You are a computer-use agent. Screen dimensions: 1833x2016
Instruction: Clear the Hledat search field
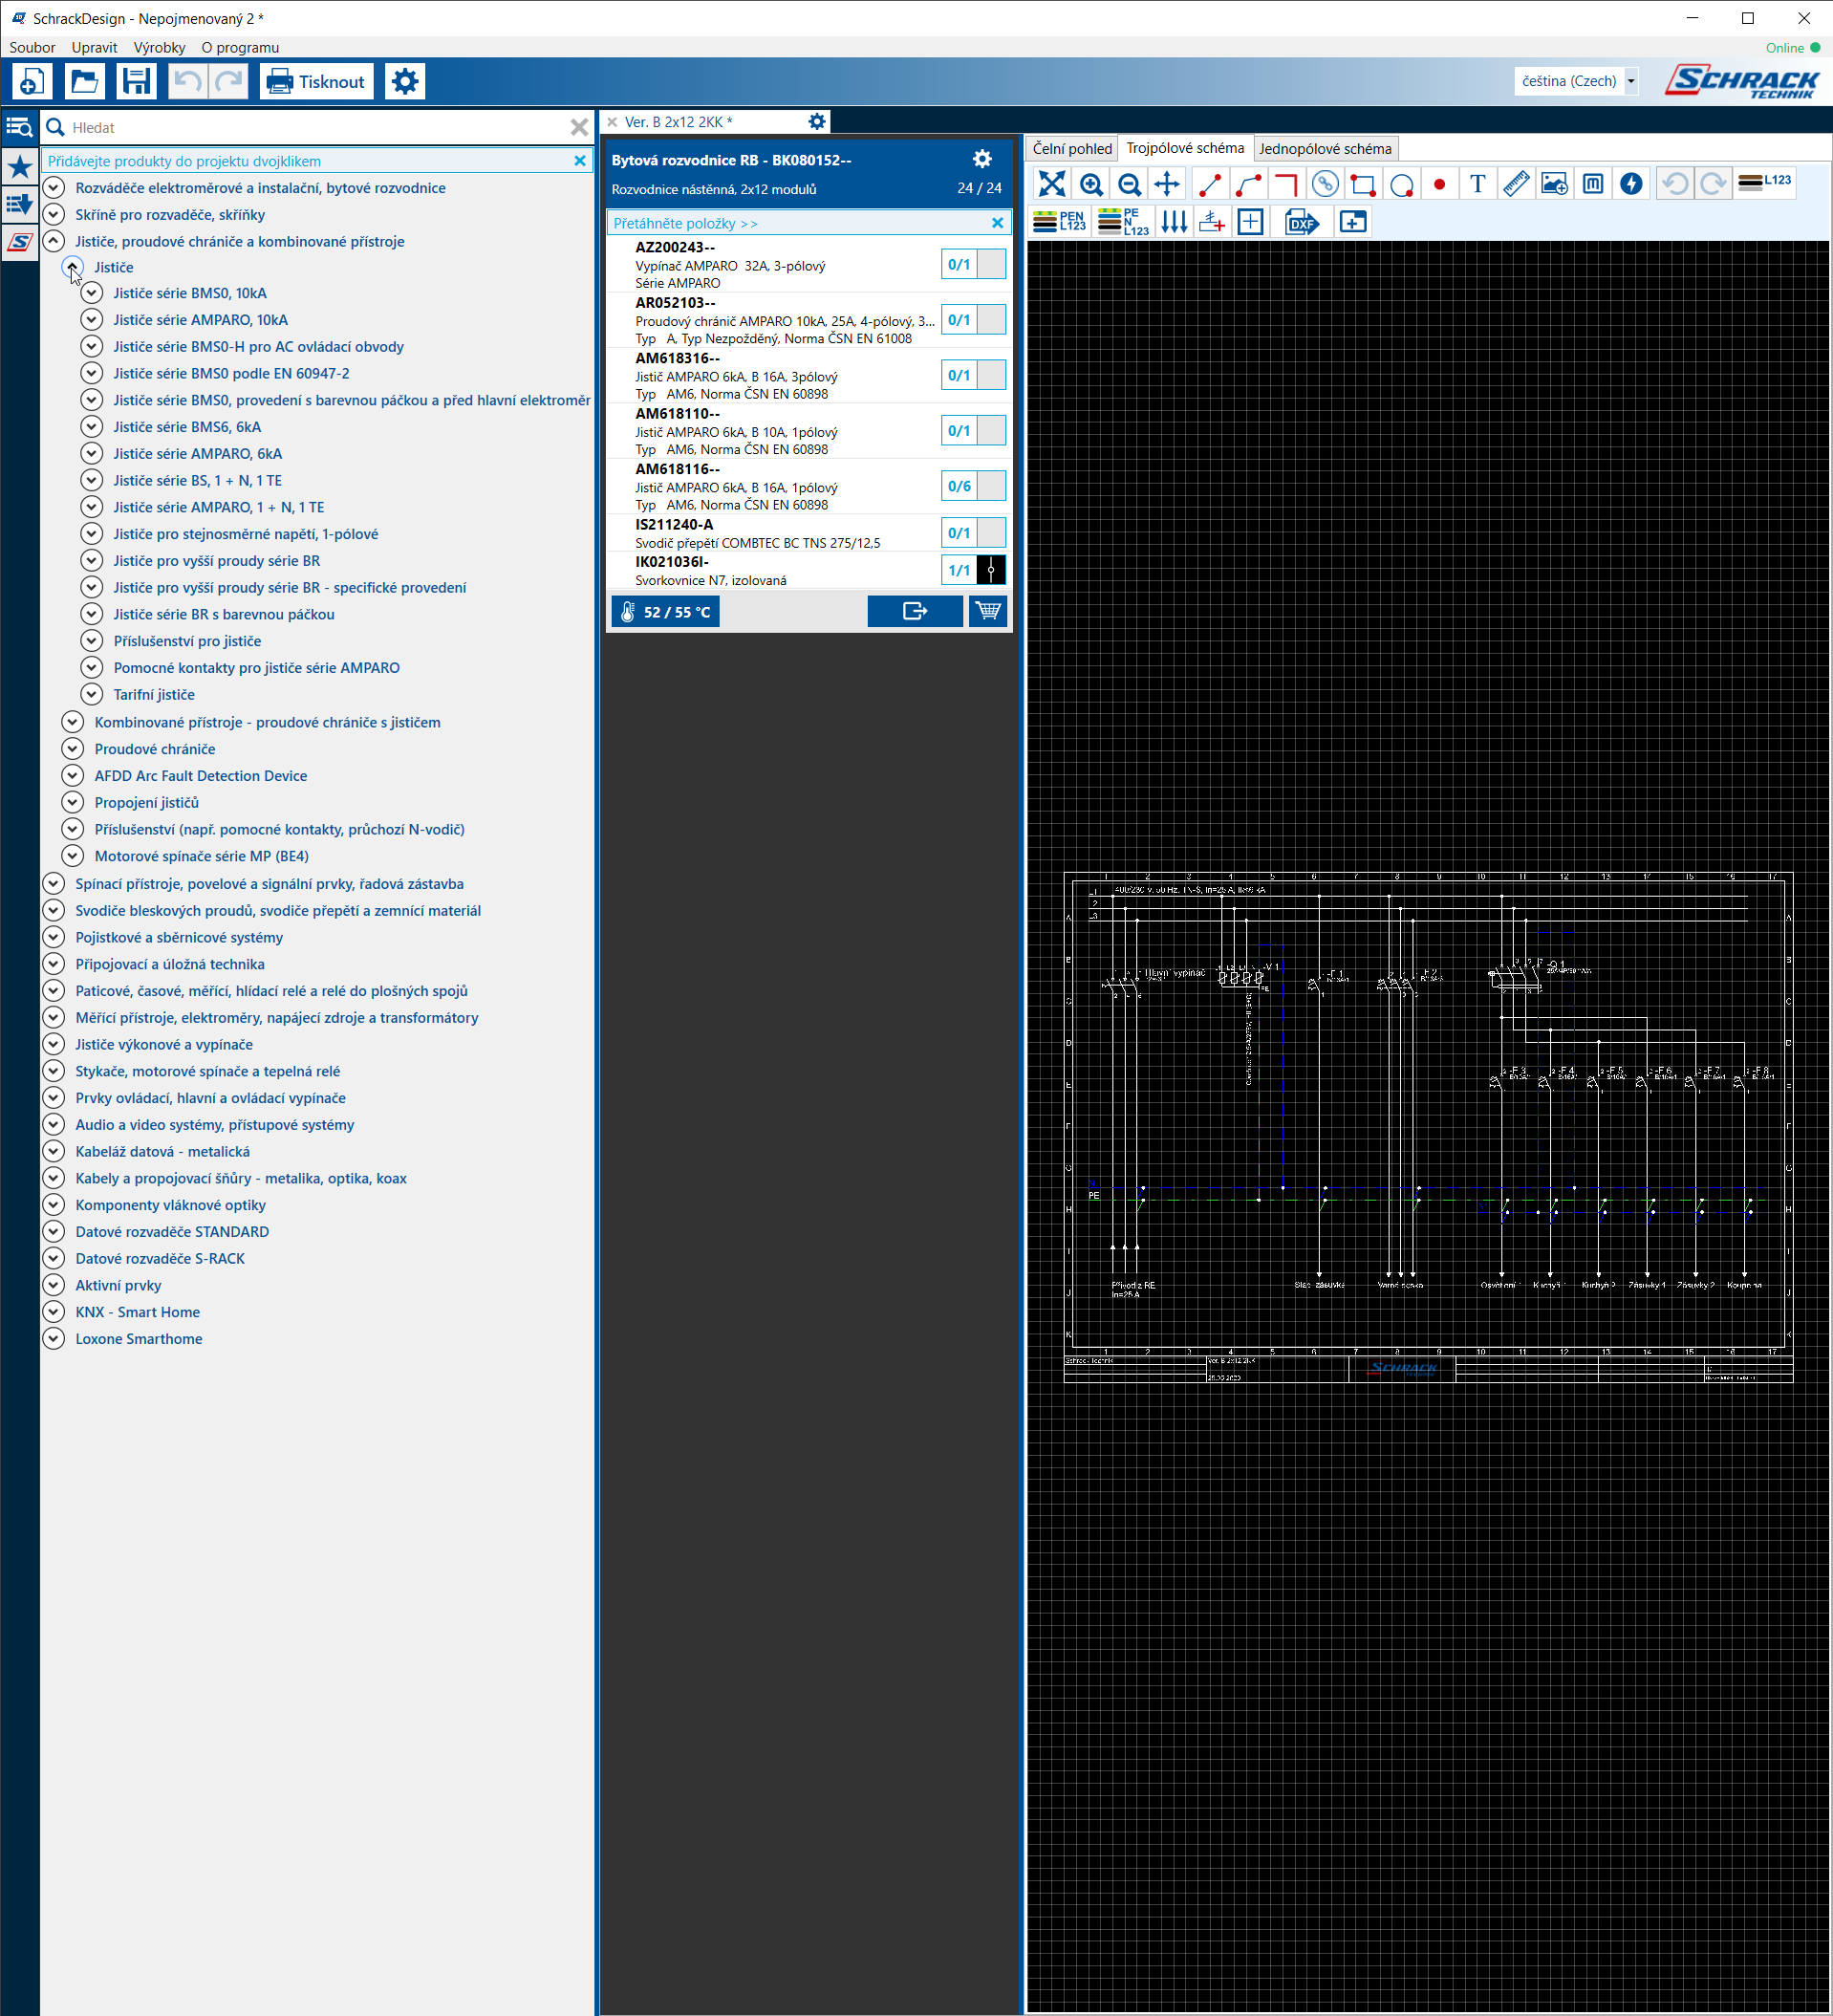[x=579, y=128]
